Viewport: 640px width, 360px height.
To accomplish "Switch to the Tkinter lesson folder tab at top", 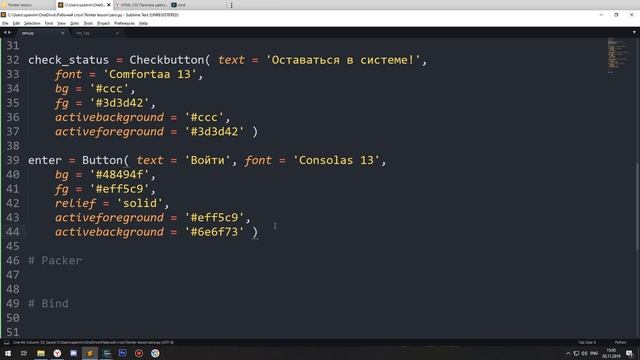I will coord(28,5).
